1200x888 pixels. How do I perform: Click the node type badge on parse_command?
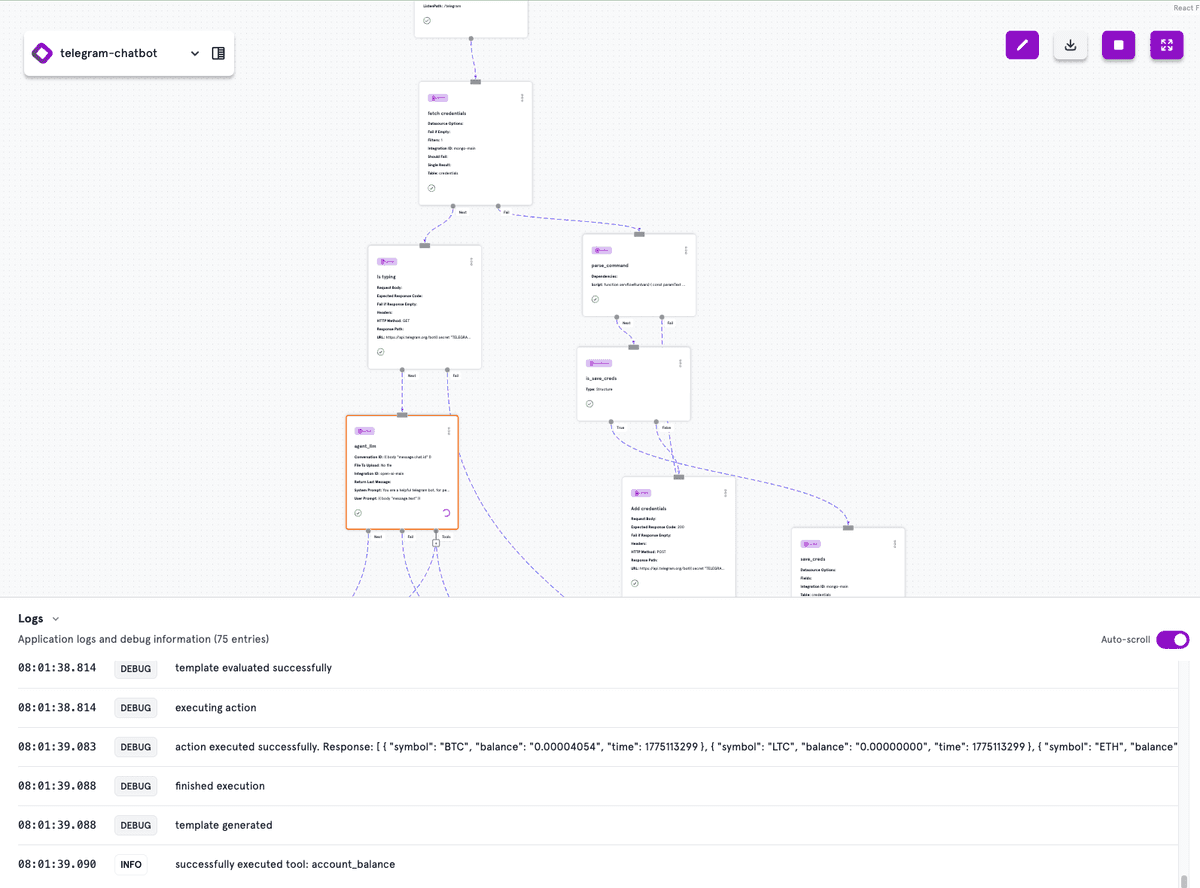602,250
